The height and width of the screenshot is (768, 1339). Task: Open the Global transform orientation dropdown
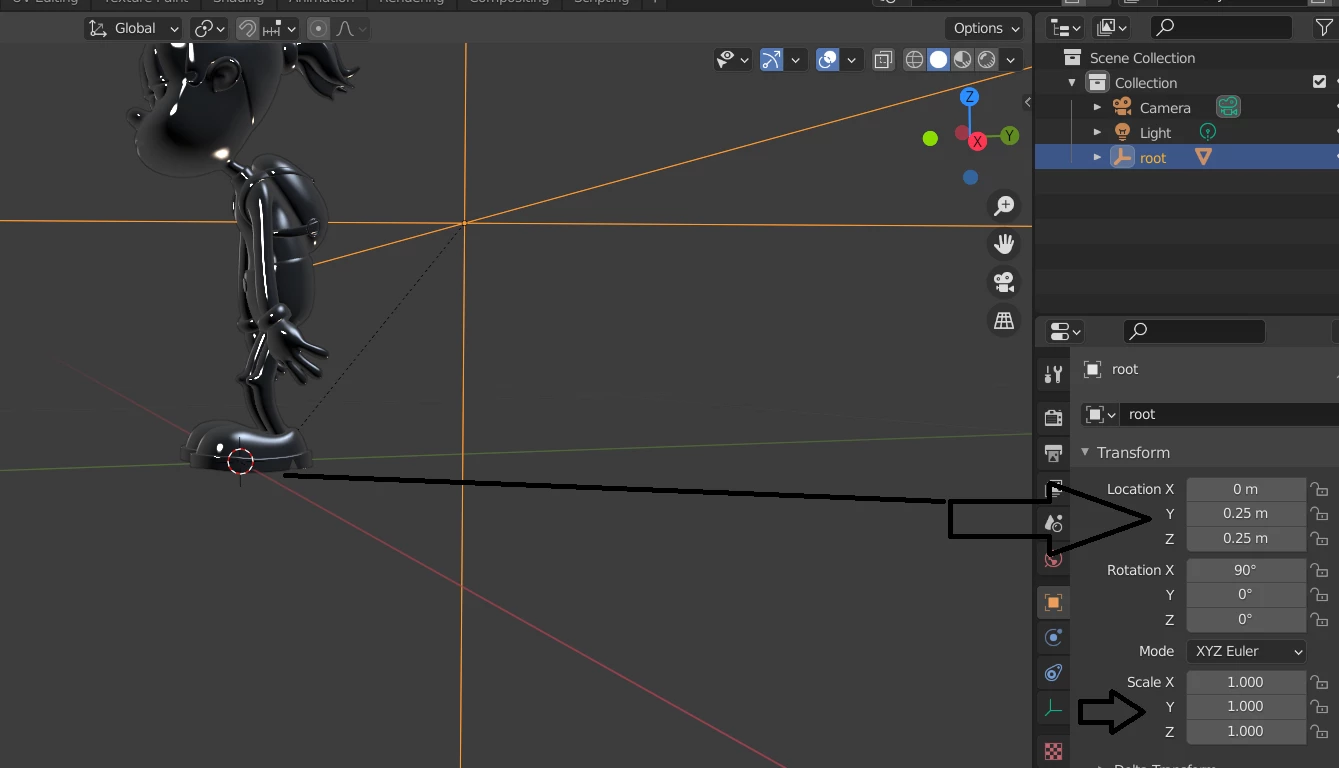coord(133,29)
